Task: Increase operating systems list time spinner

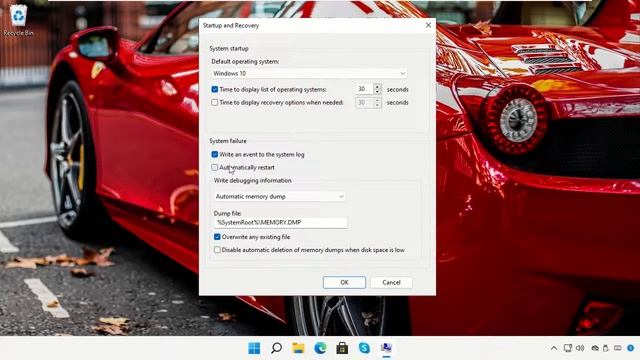Action: pos(378,87)
